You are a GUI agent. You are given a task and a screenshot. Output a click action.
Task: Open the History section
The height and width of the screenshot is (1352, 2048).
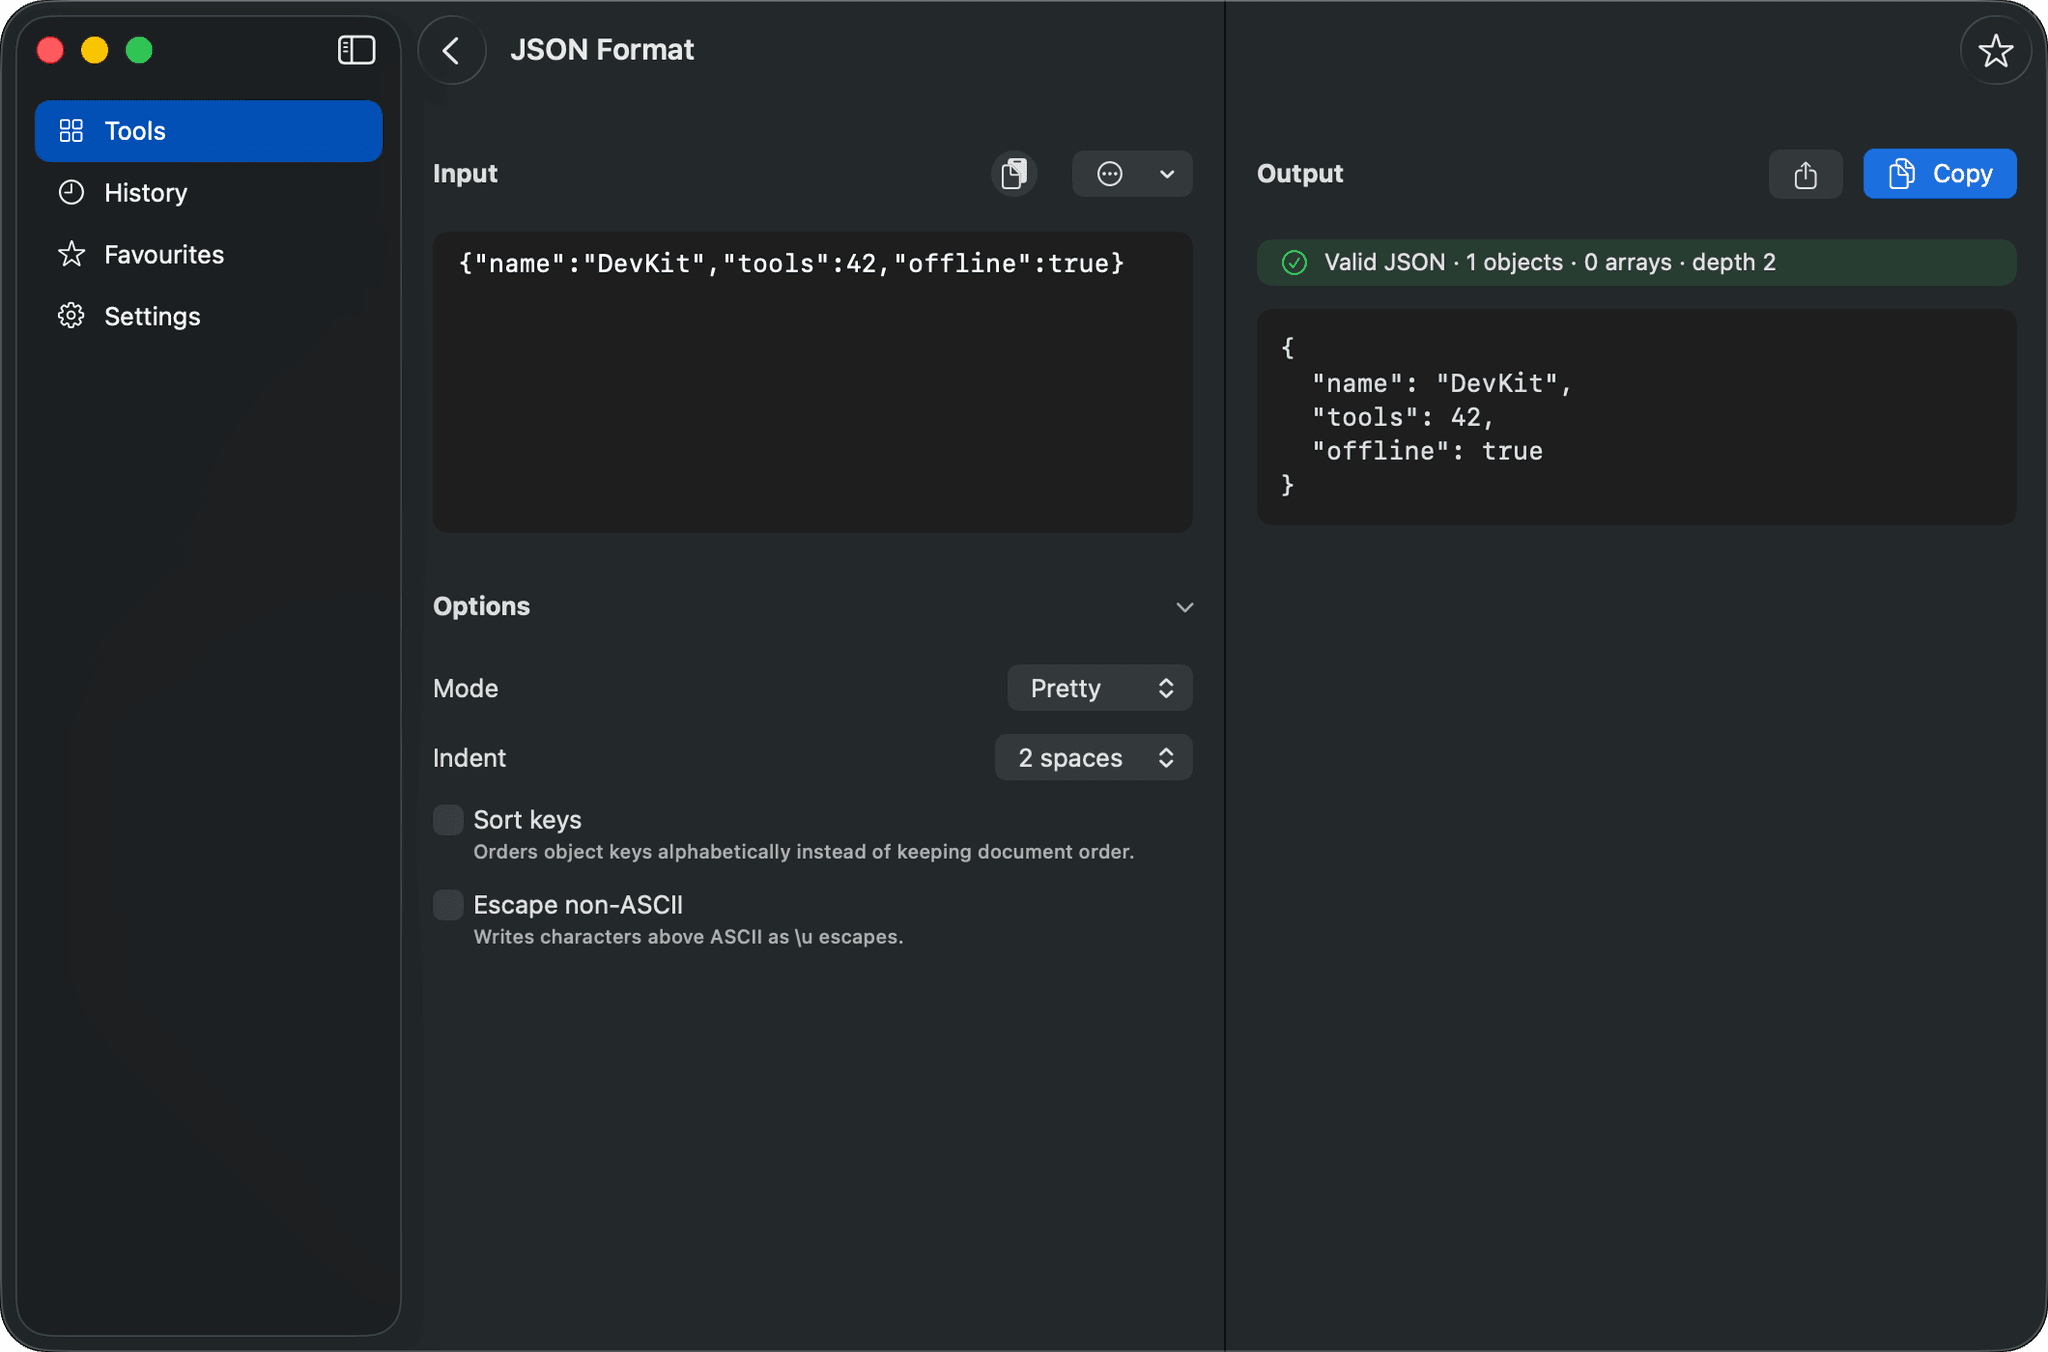tap(209, 193)
